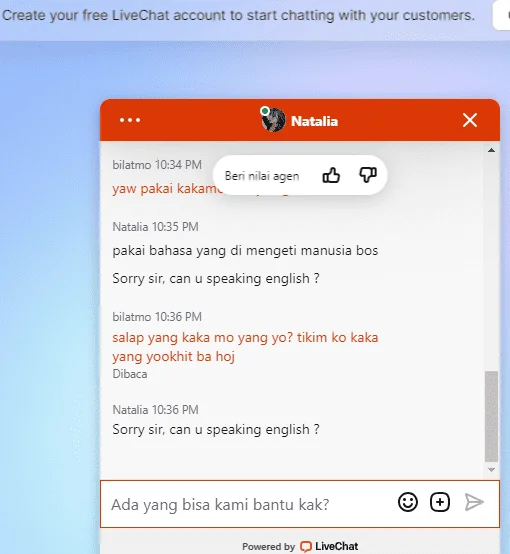Viewport: 510px width, 554px height.
Task: Attach a file with plus icon
Action: [x=440, y=502]
